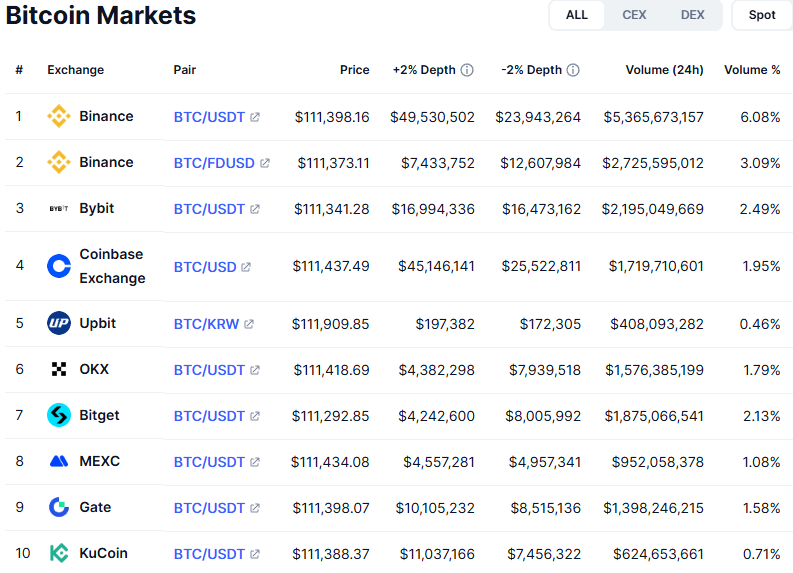Click external link icon beside BTC/KRW

click(249, 324)
